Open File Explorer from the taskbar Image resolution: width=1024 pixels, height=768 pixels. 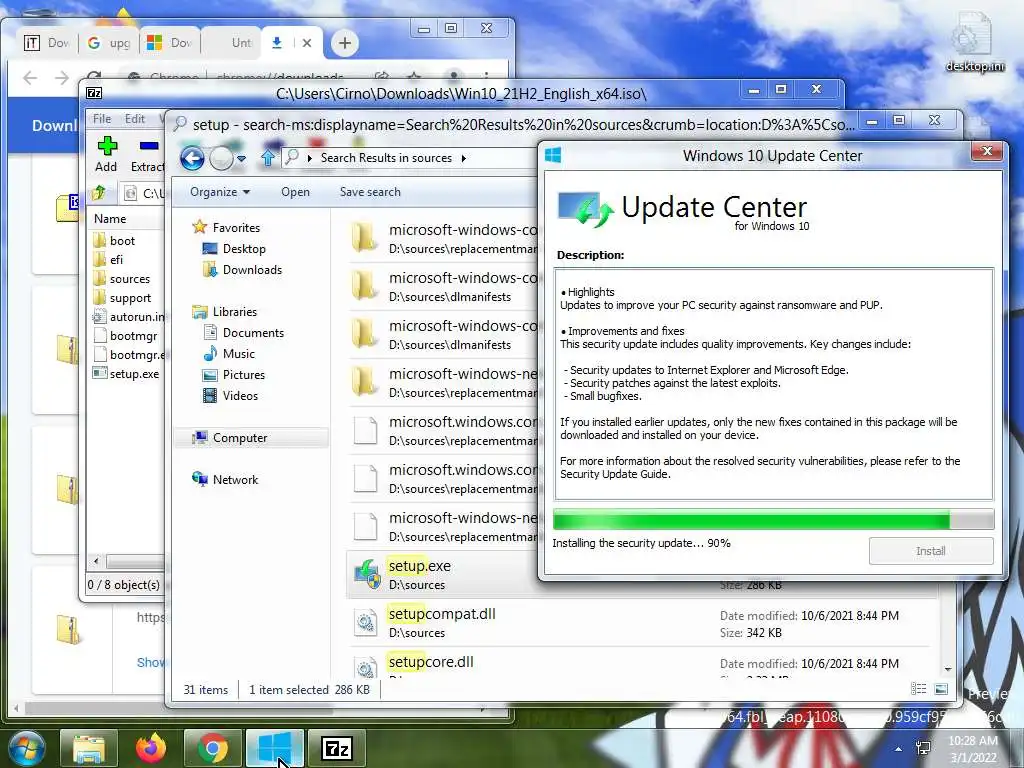tap(89, 748)
